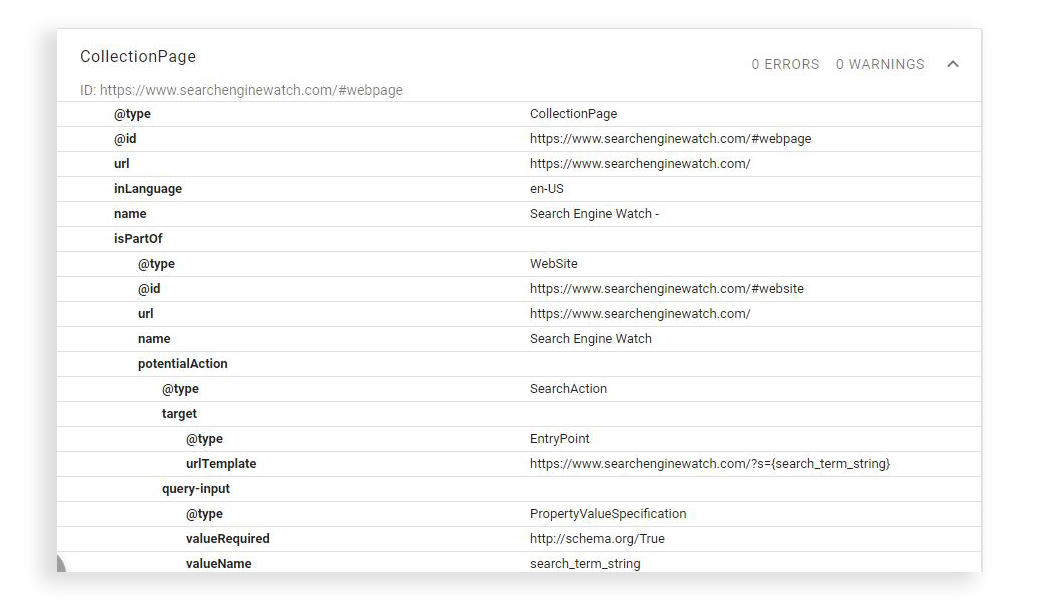1040x600 pixels.
Task: Click the name label beside the plain 'Search Engine Watch' value
Action: [x=154, y=339]
